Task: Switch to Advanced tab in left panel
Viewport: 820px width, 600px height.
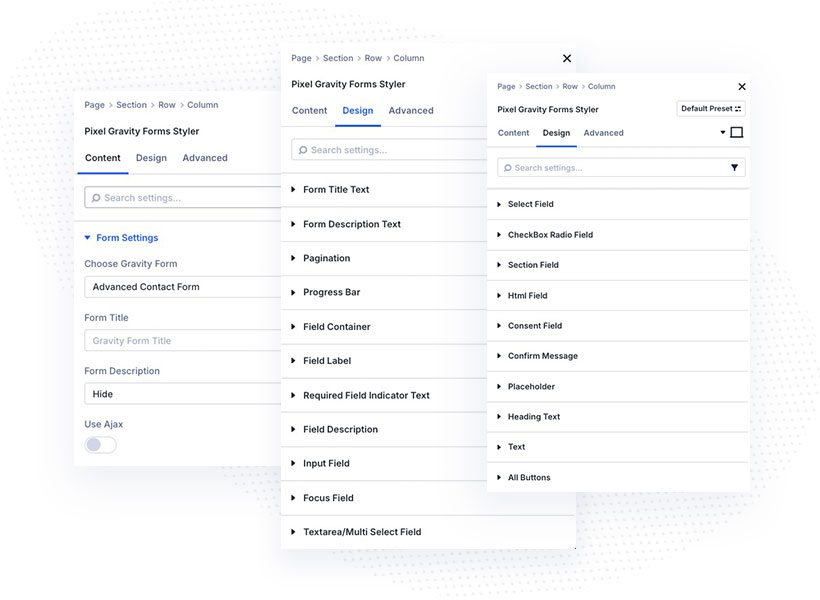Action: 205,158
